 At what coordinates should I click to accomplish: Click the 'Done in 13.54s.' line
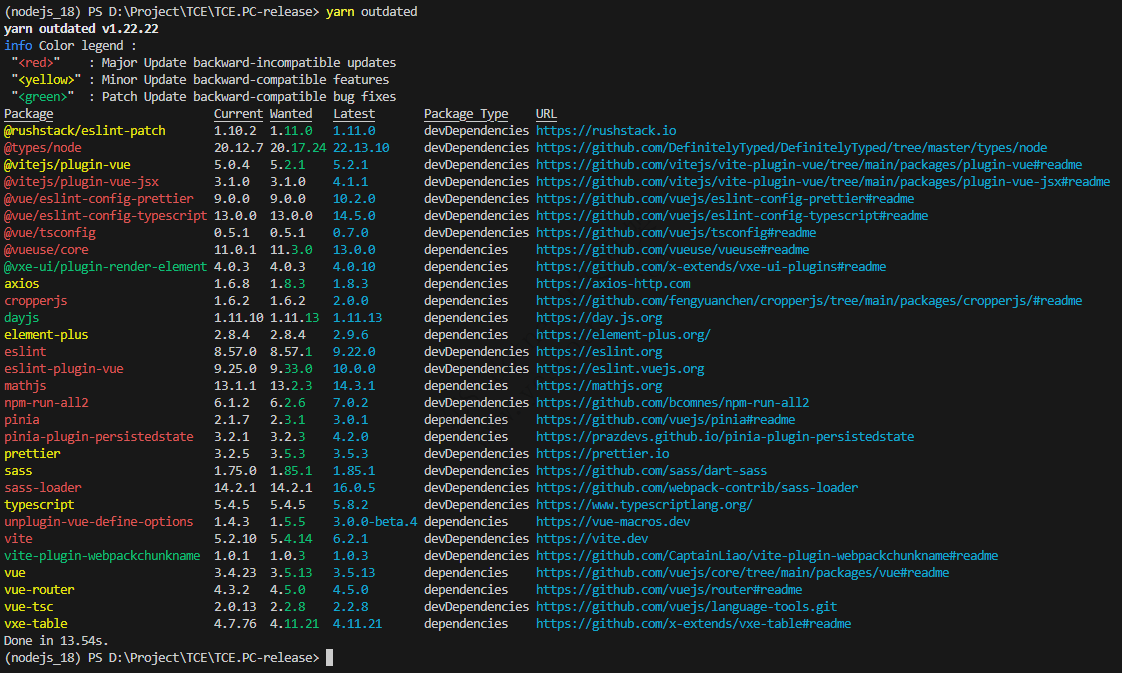pyautogui.click(x=57, y=641)
